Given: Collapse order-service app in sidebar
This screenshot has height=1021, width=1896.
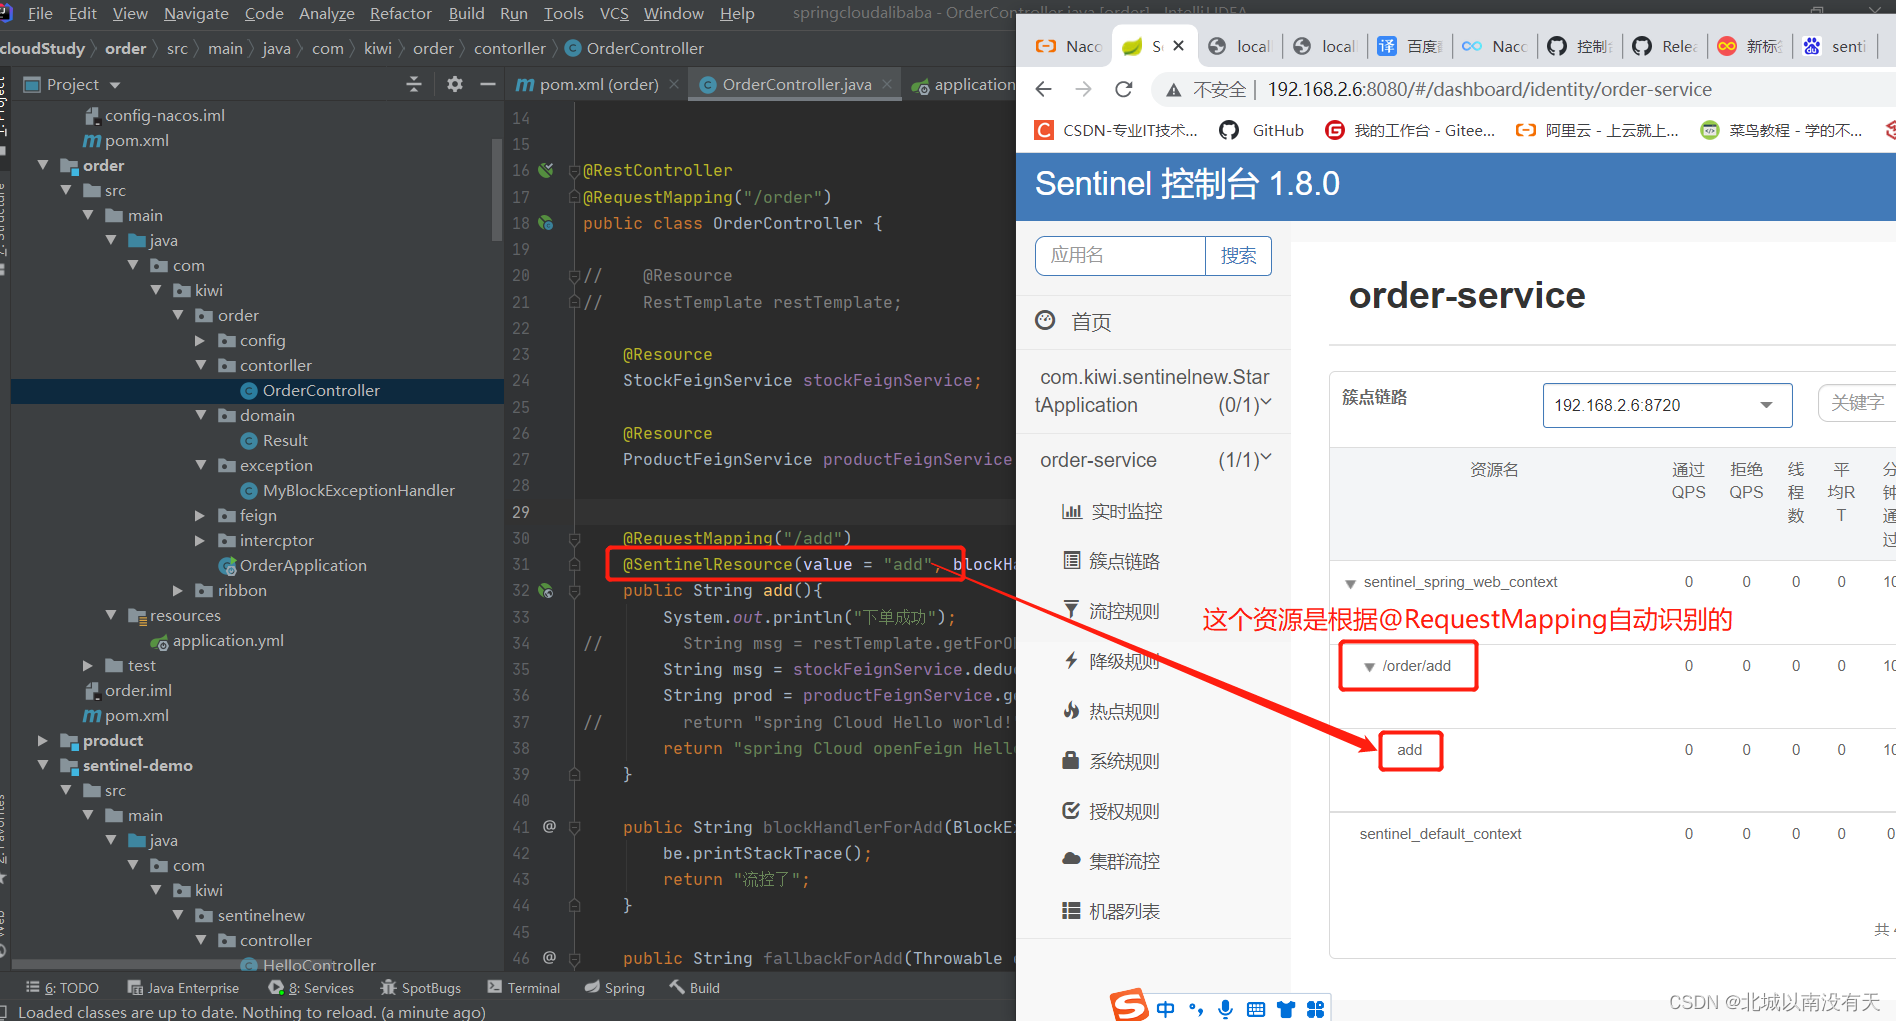Looking at the screenshot, I should point(1153,460).
